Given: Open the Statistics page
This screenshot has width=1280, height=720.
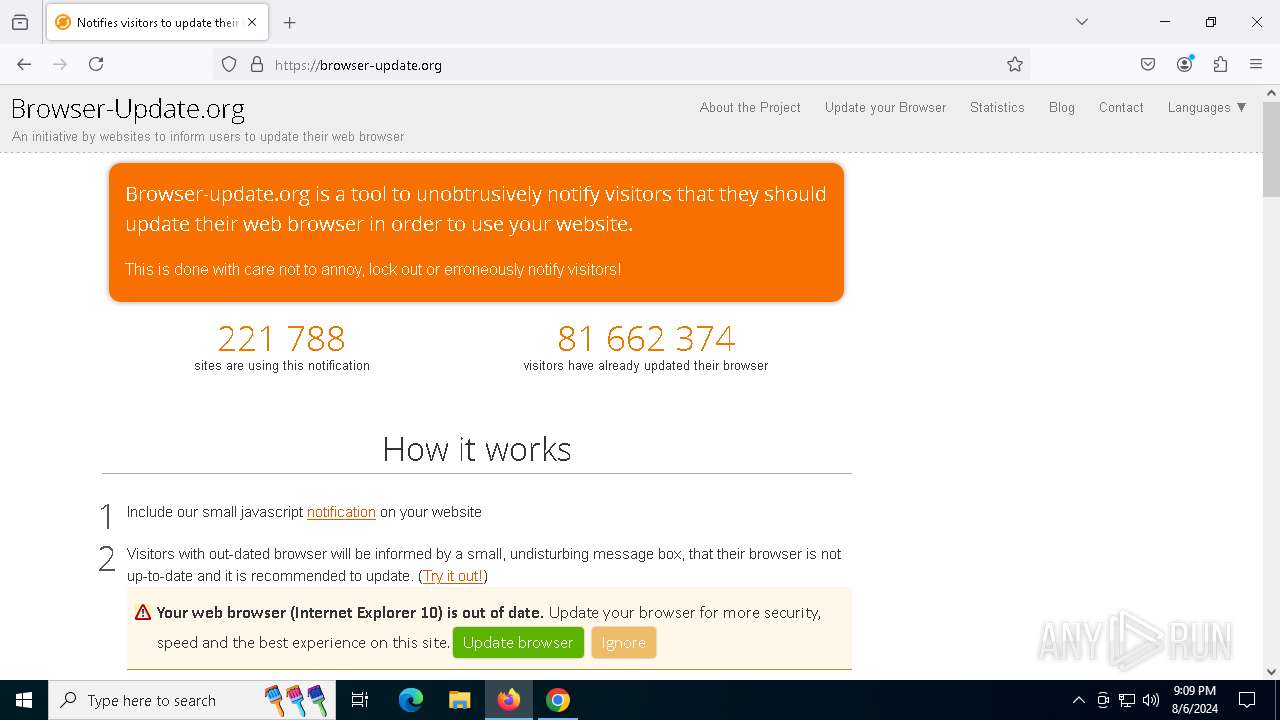Looking at the screenshot, I should pyautogui.click(x=997, y=107).
